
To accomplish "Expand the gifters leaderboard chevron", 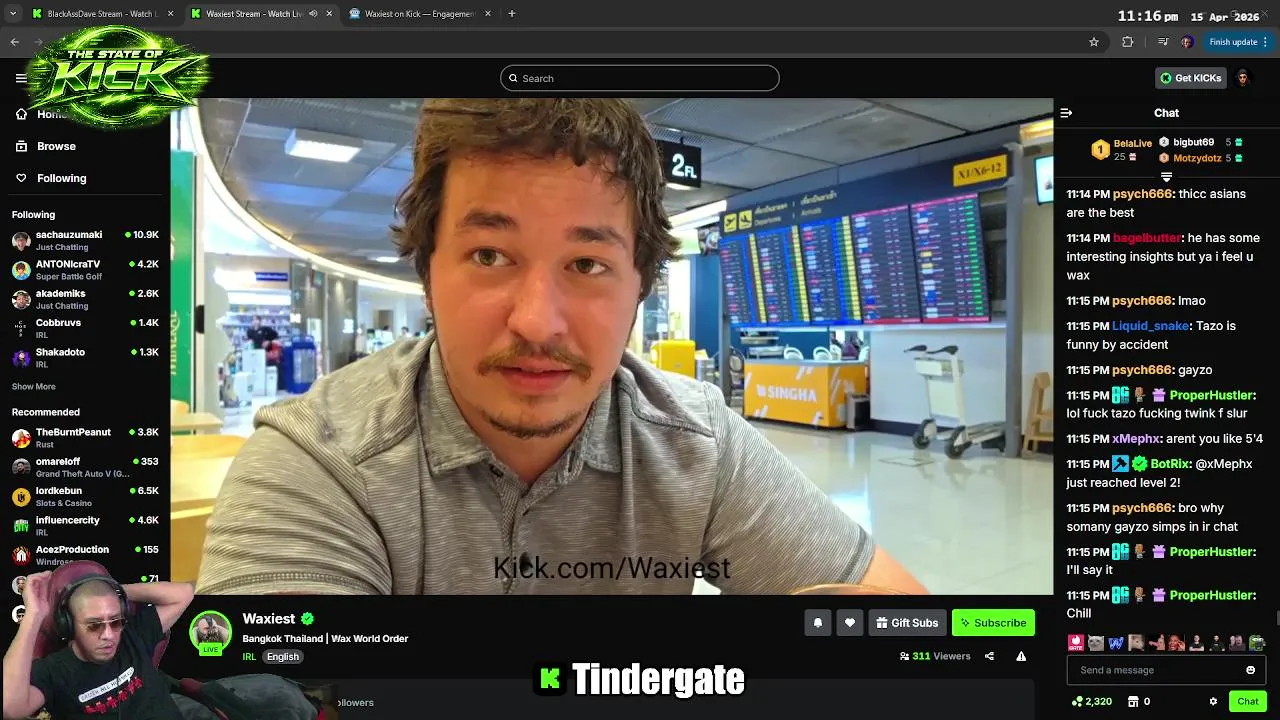I will tap(1166, 178).
